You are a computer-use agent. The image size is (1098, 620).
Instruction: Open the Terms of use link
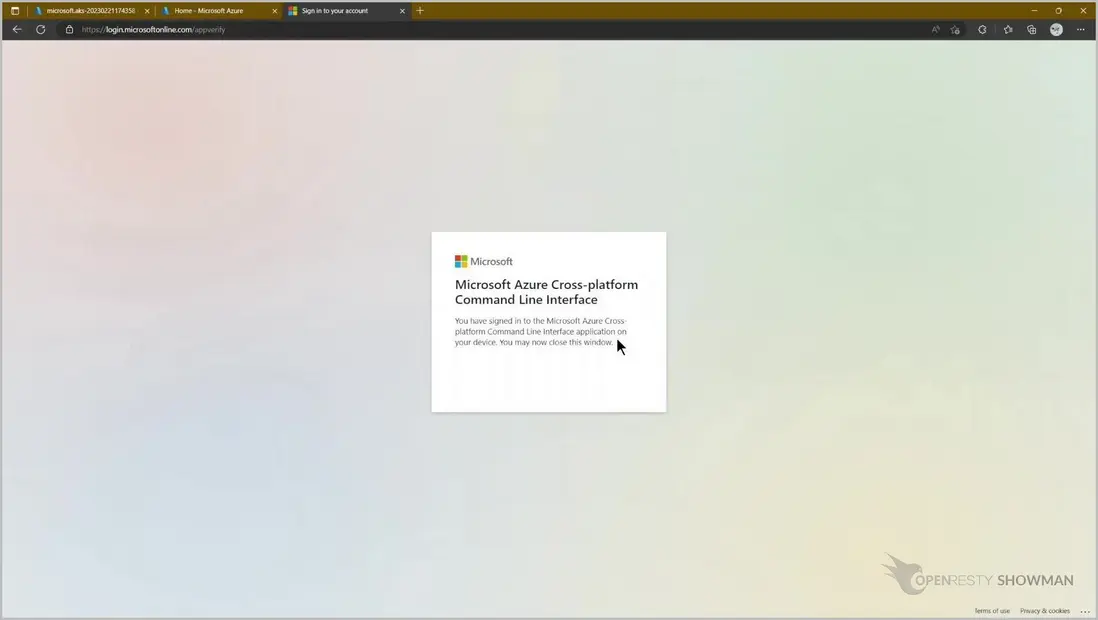click(992, 611)
